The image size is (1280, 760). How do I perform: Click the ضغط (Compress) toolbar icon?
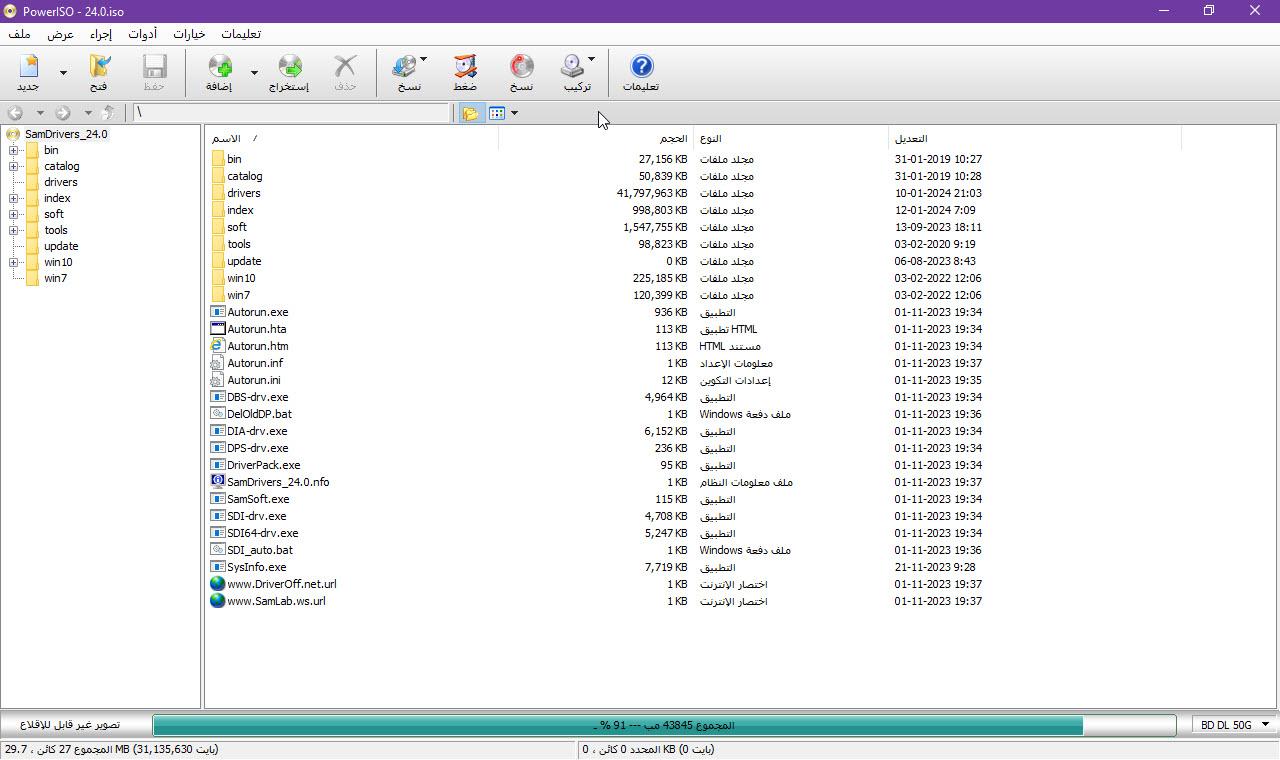(x=465, y=67)
